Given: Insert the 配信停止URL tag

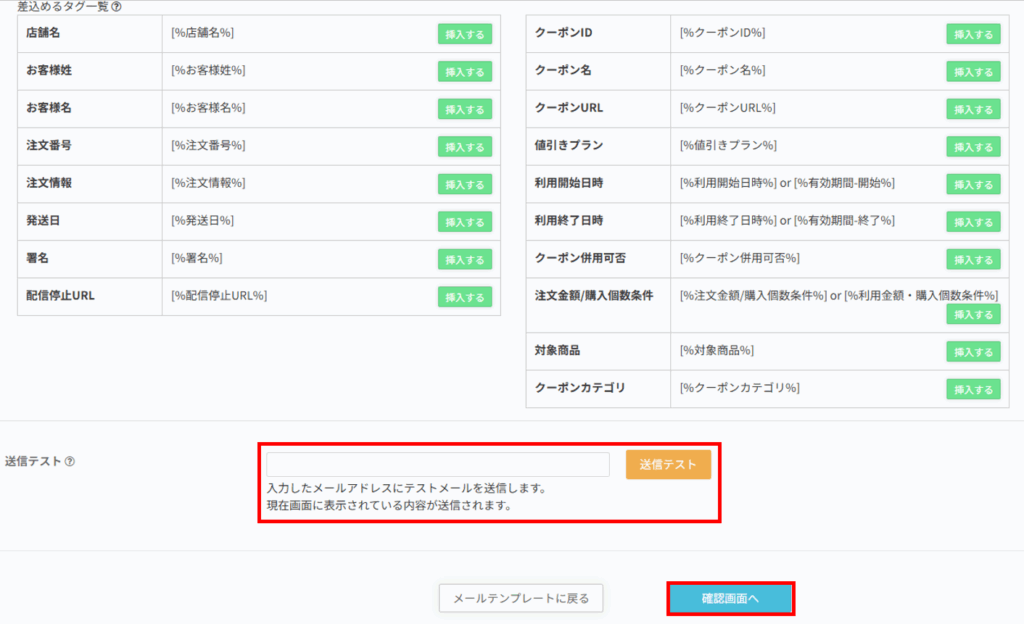Looking at the screenshot, I should pyautogui.click(x=464, y=297).
